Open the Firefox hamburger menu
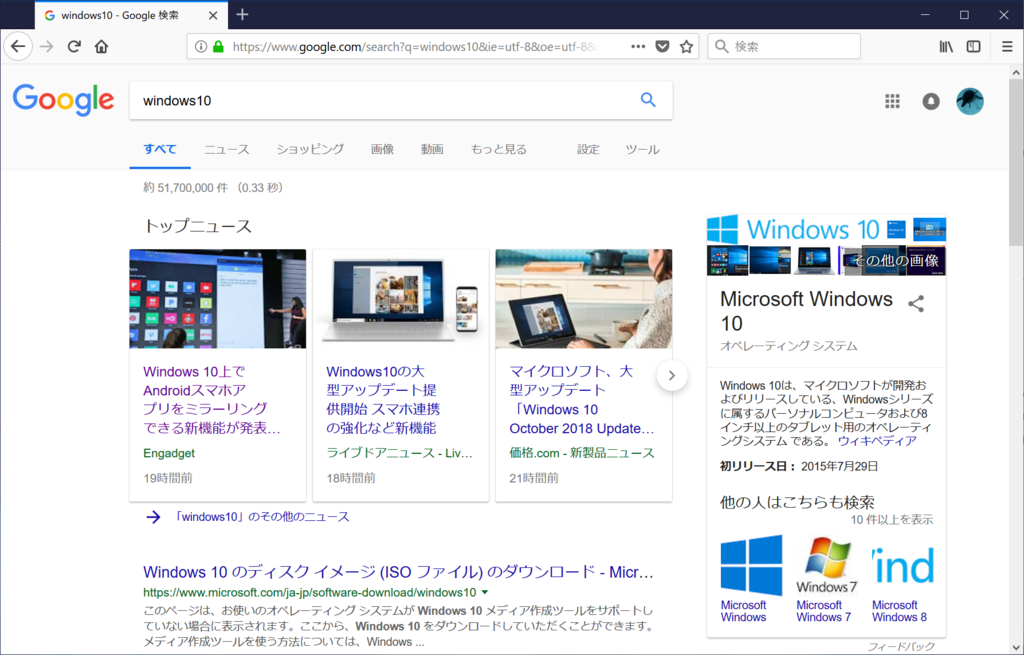The image size is (1024, 655). point(1007,46)
